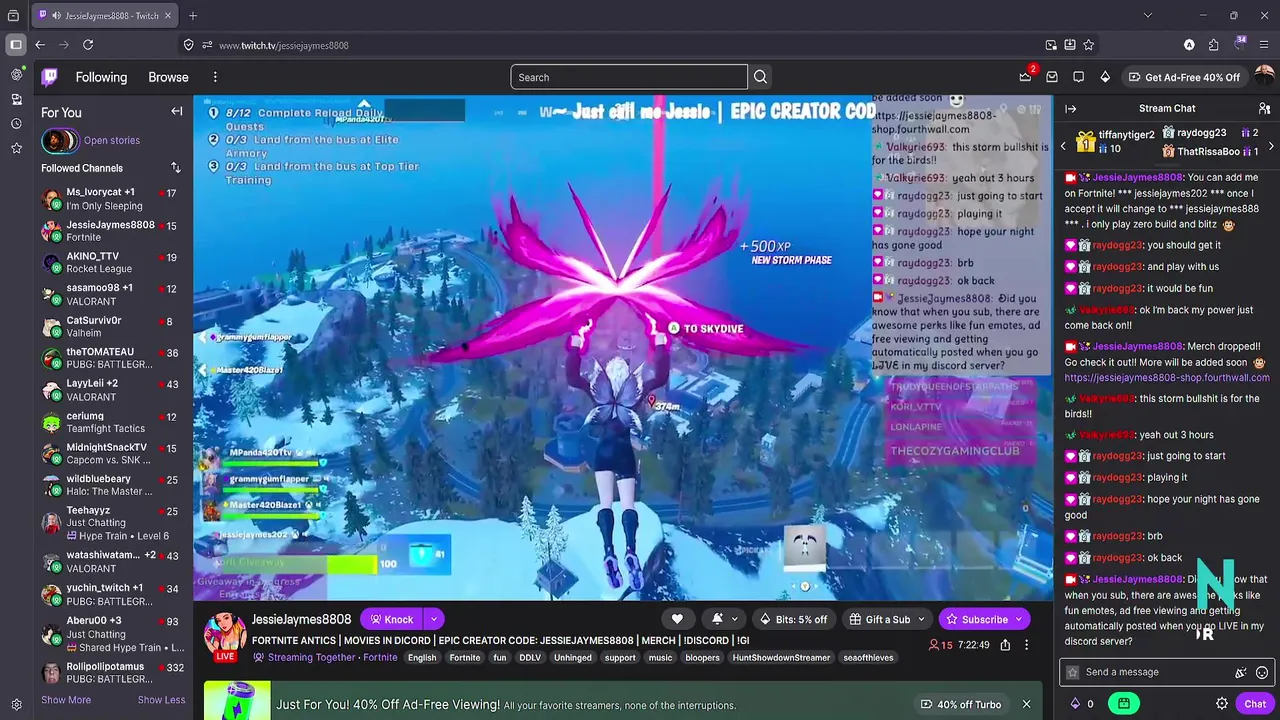The height and width of the screenshot is (720, 1280).
Task: Show next gift leaderboard with right chevron
Action: (x=1271, y=147)
